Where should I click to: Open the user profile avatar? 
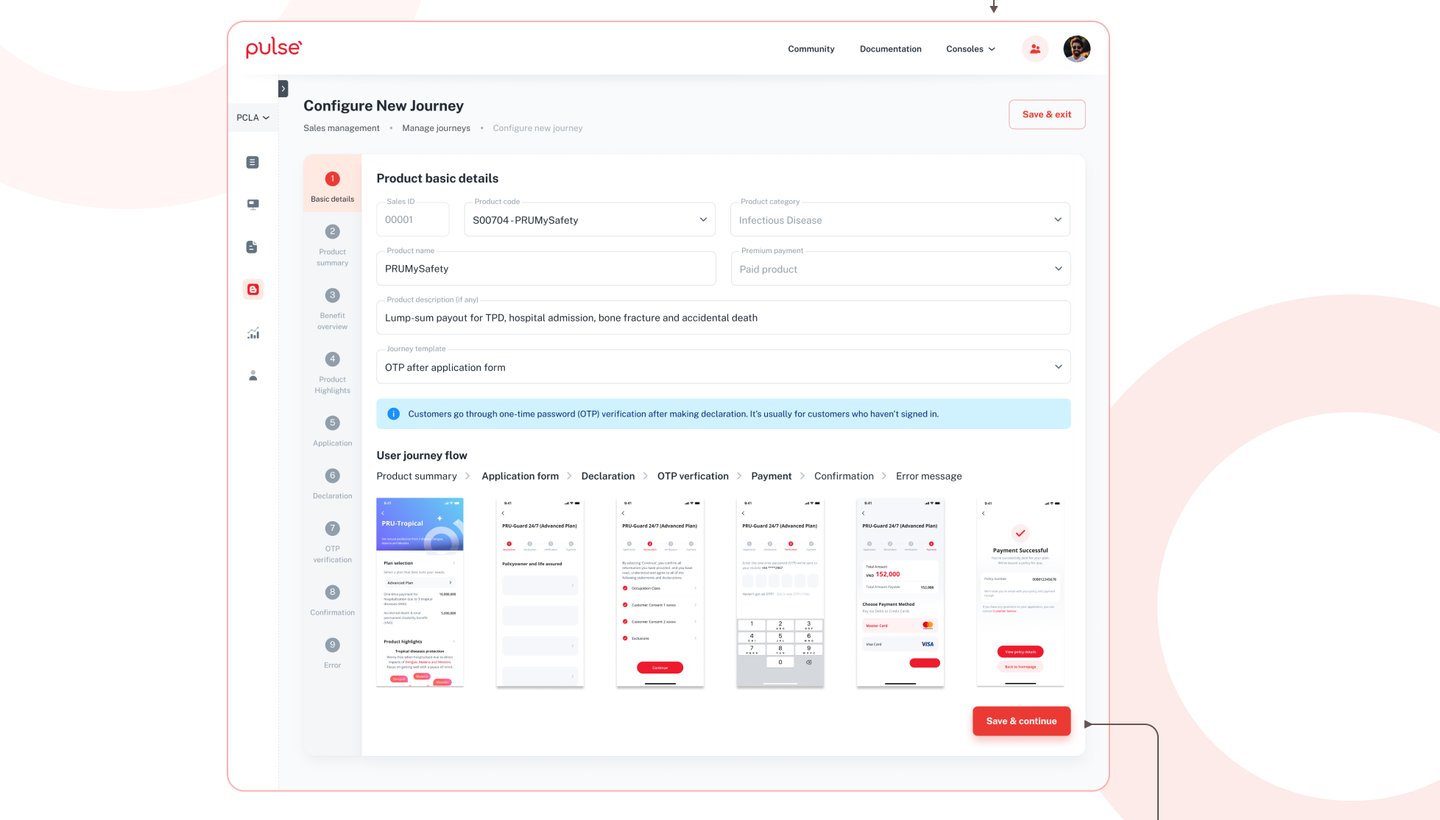click(1077, 49)
